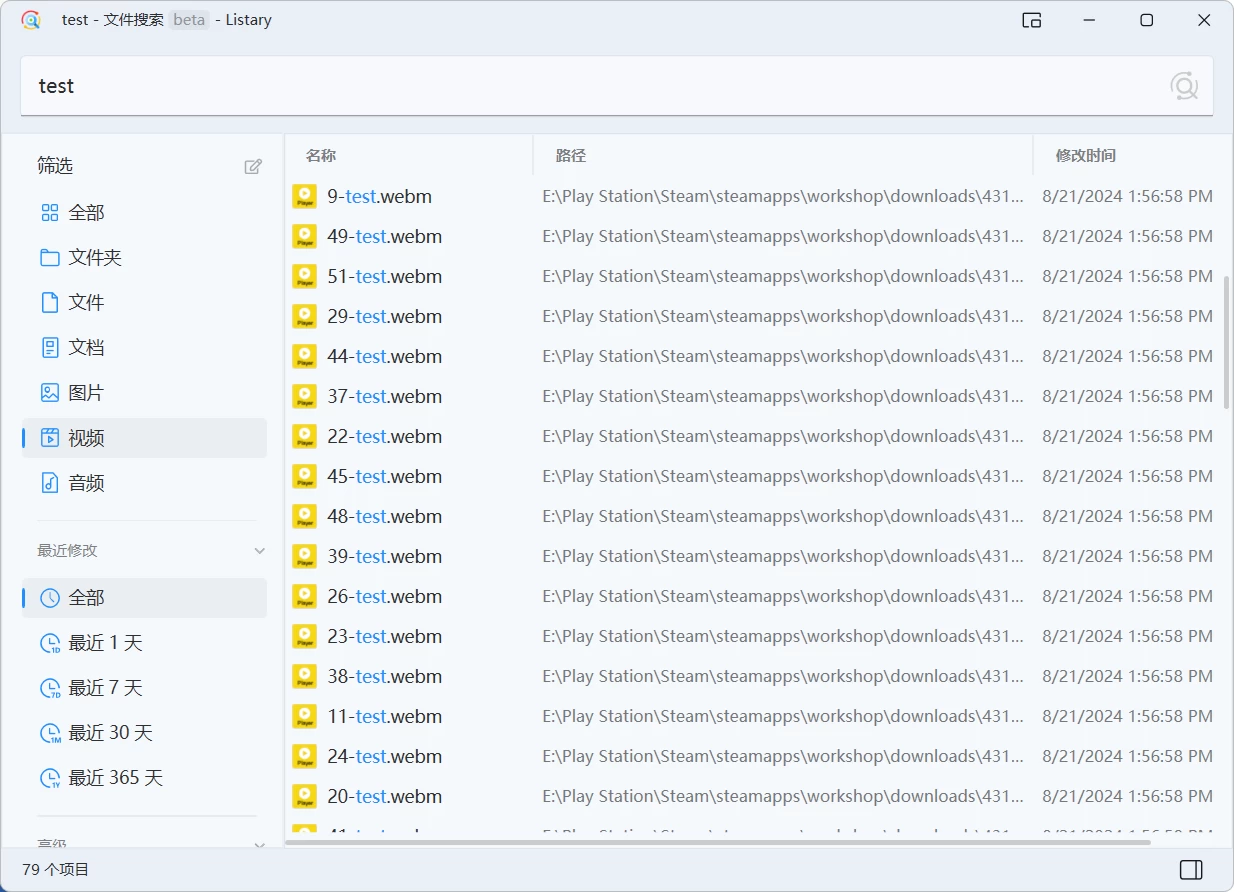
Task: Click the player icon of 51-test.webm
Action: pos(305,276)
